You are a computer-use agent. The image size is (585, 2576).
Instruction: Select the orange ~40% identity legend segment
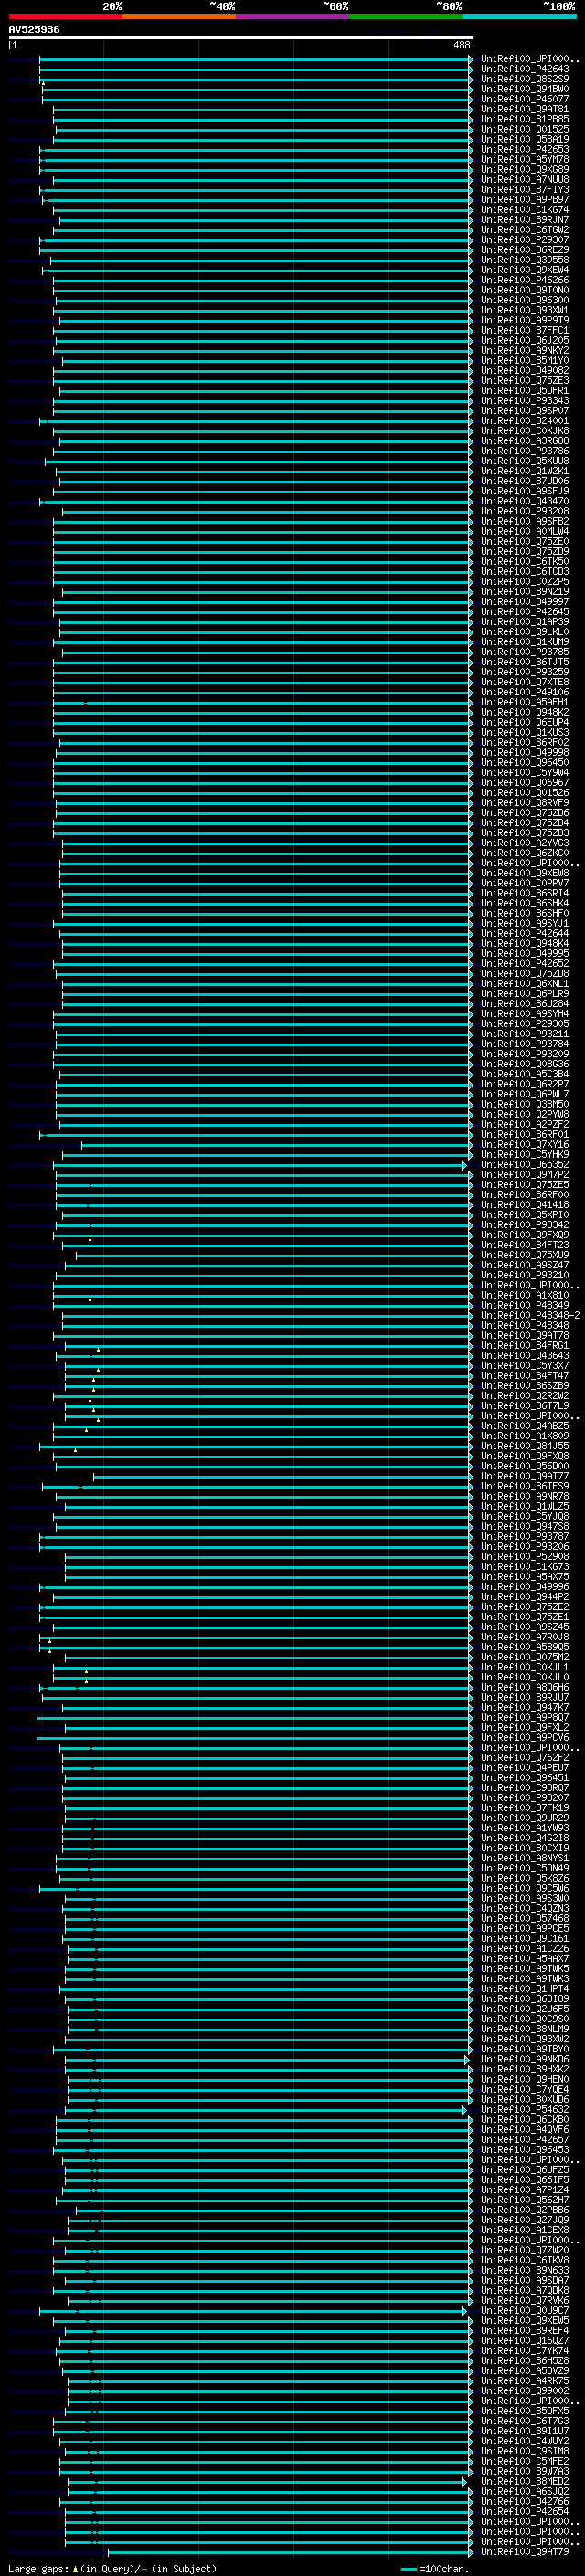tap(179, 16)
